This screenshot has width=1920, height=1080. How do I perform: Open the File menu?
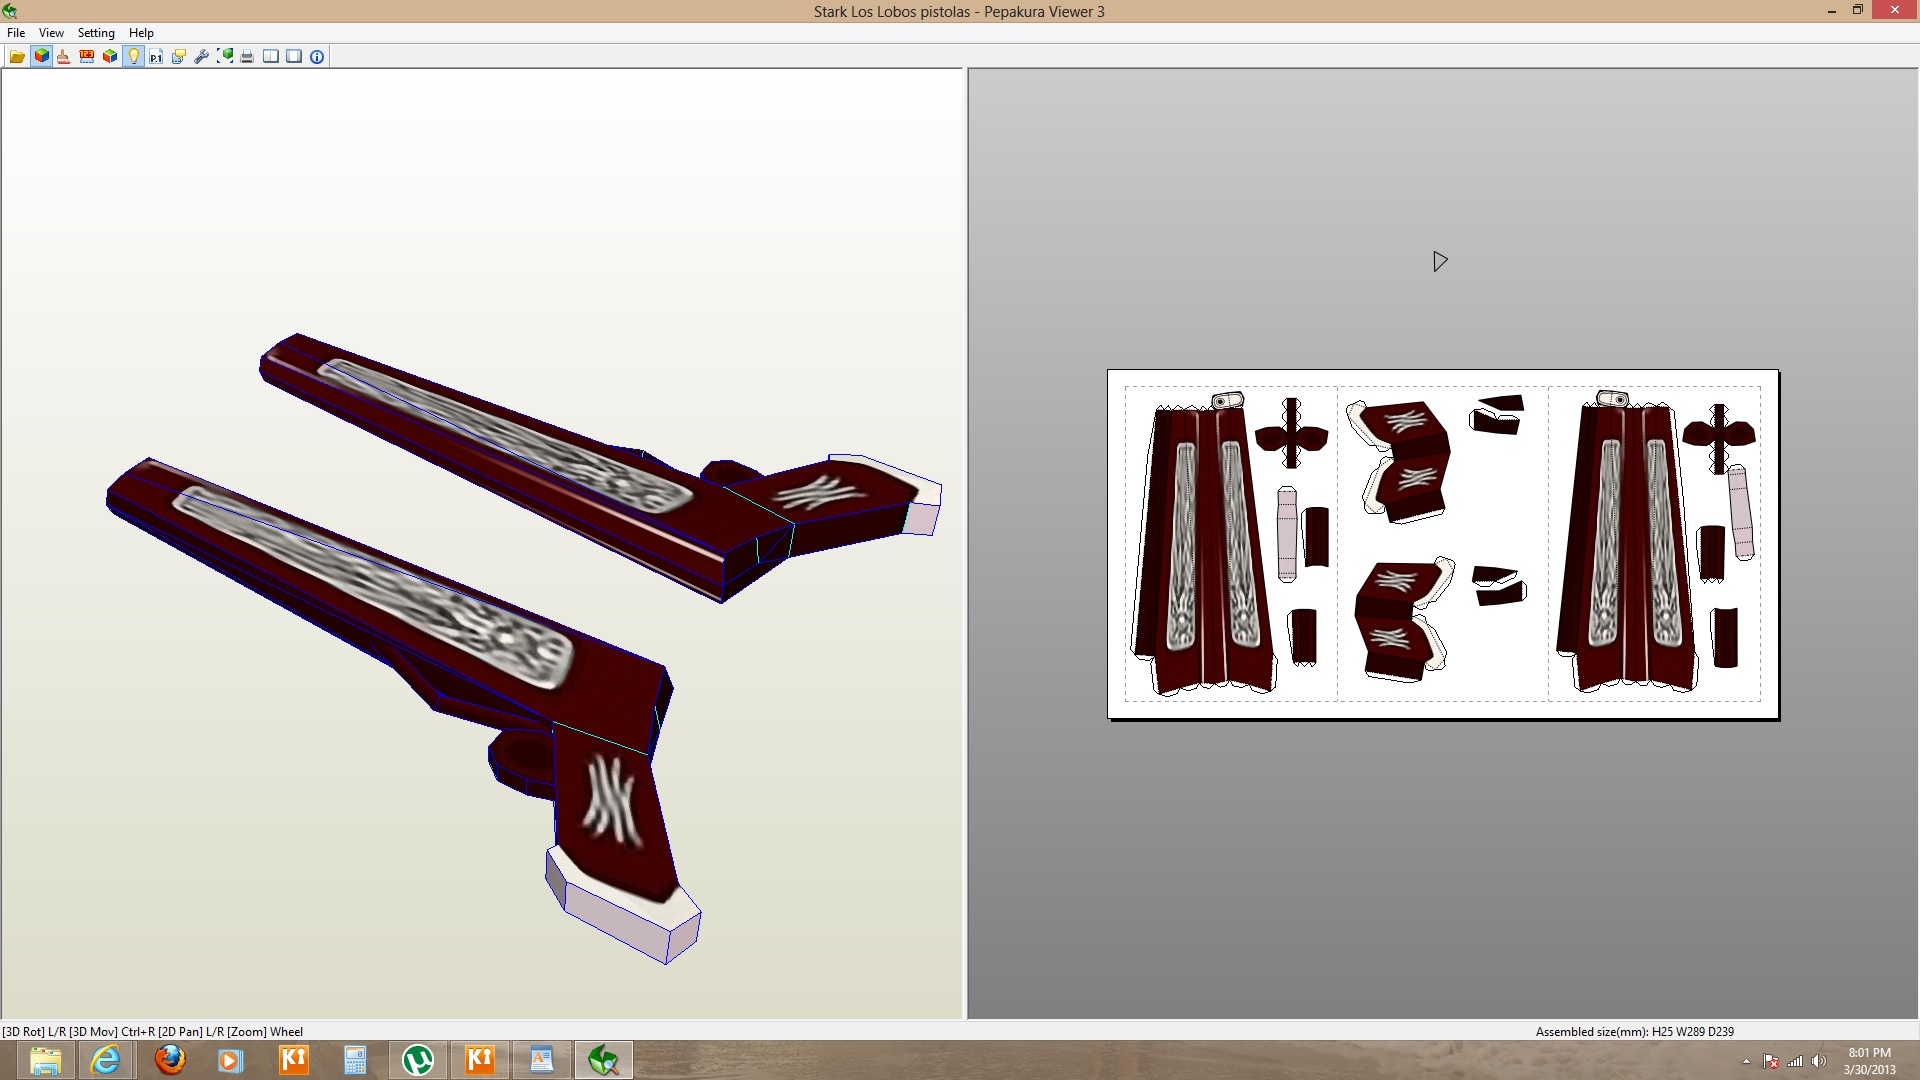[x=16, y=32]
